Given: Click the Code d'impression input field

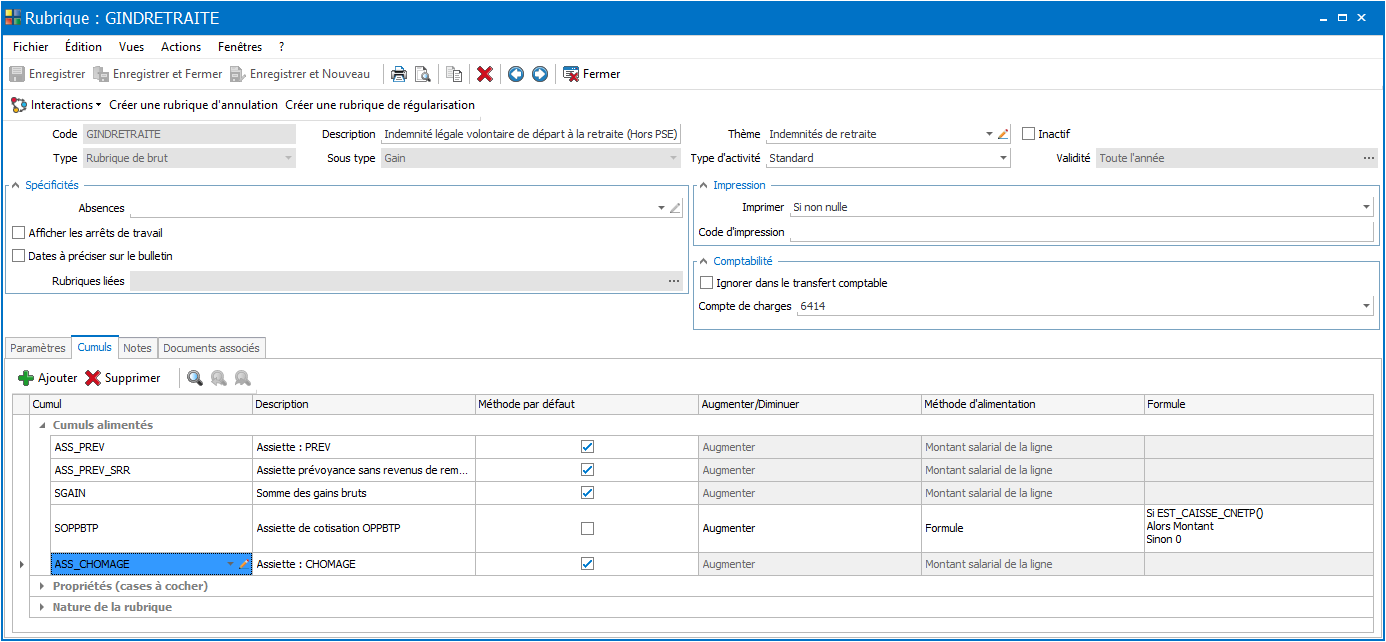Looking at the screenshot, I should (1082, 232).
